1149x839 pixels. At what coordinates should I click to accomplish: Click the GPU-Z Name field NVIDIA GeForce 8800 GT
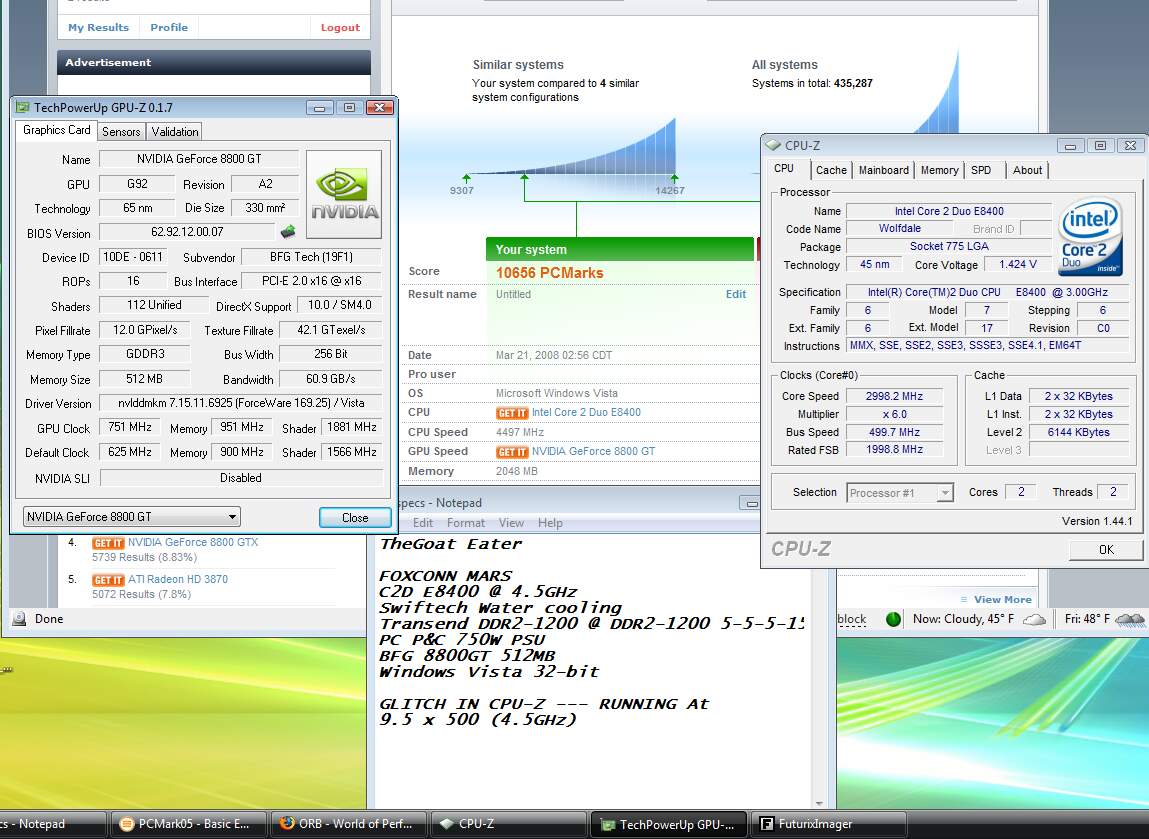199,159
